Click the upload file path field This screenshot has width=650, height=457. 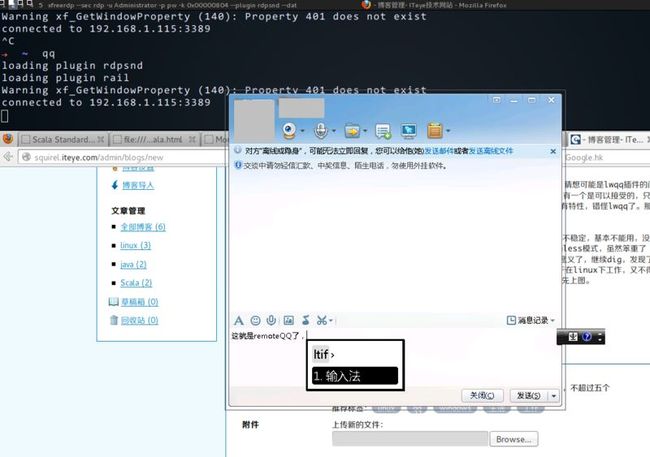point(410,439)
